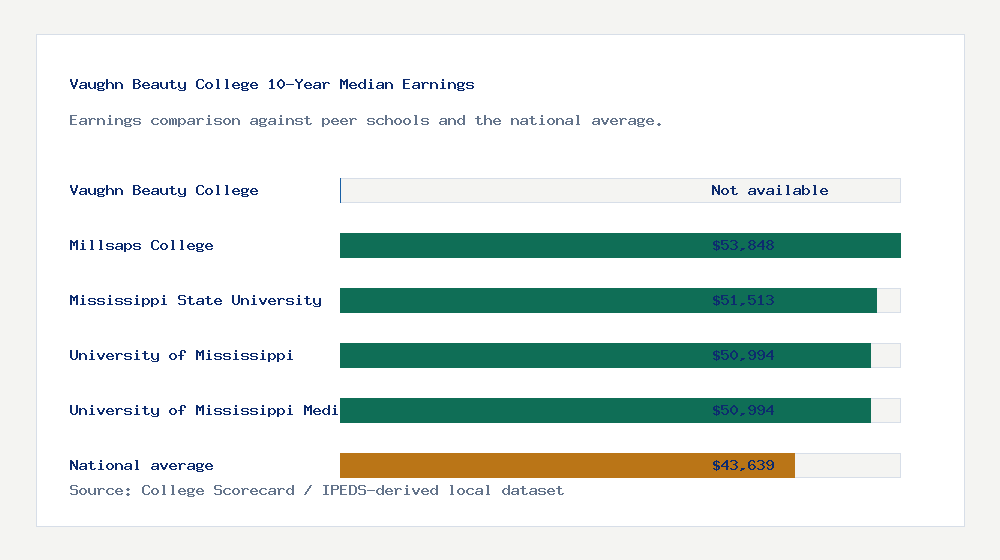Click the $53,848 earnings value

[743, 245]
